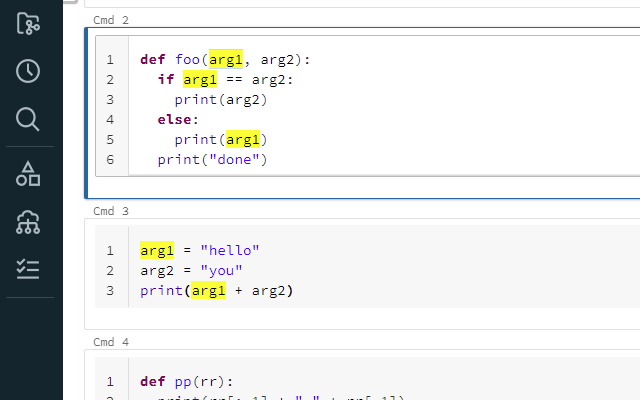Click the "hello" string in Cmd 3
Screen dimensions: 640x400
pos(230,251)
